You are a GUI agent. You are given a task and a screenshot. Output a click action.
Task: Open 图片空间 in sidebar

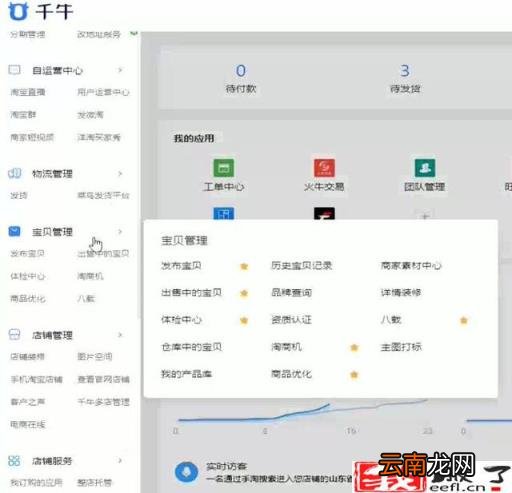95,357
